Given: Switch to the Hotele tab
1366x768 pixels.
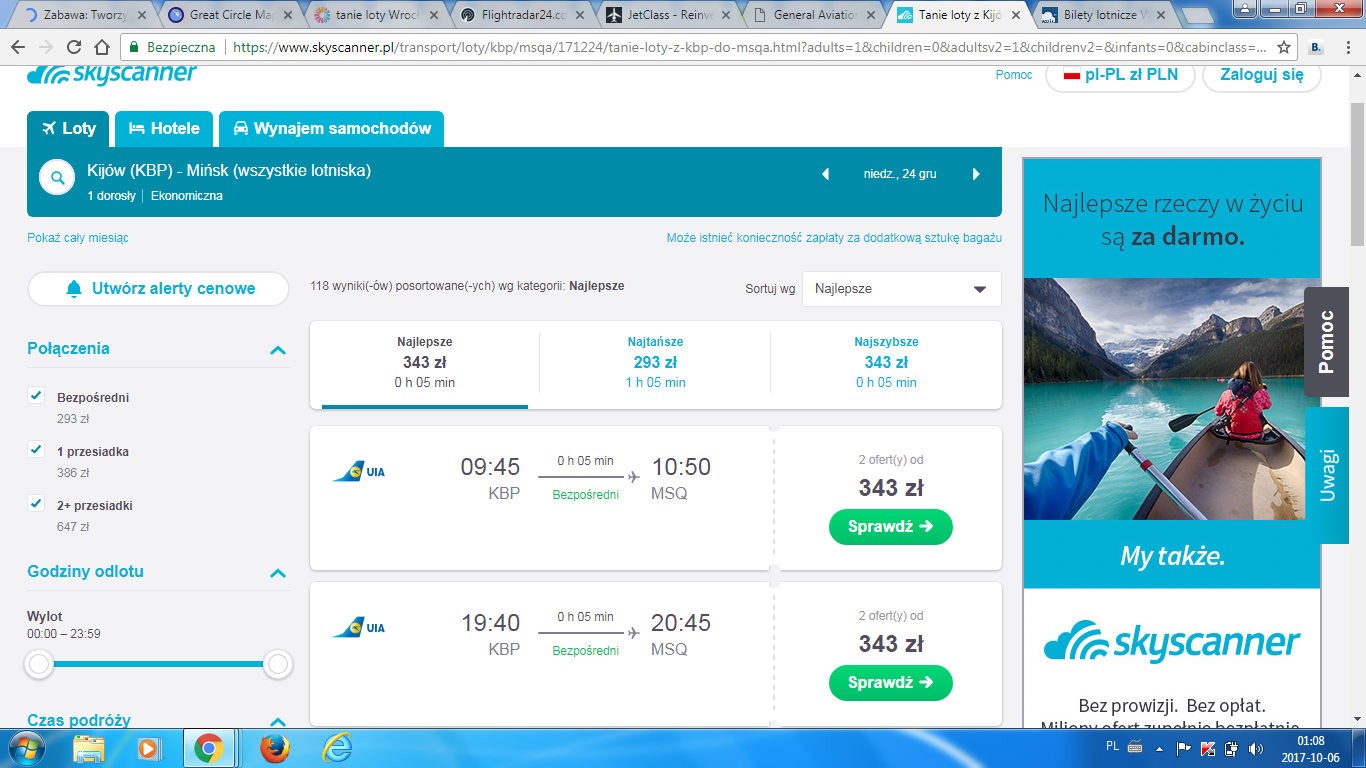Looking at the screenshot, I should [x=164, y=129].
